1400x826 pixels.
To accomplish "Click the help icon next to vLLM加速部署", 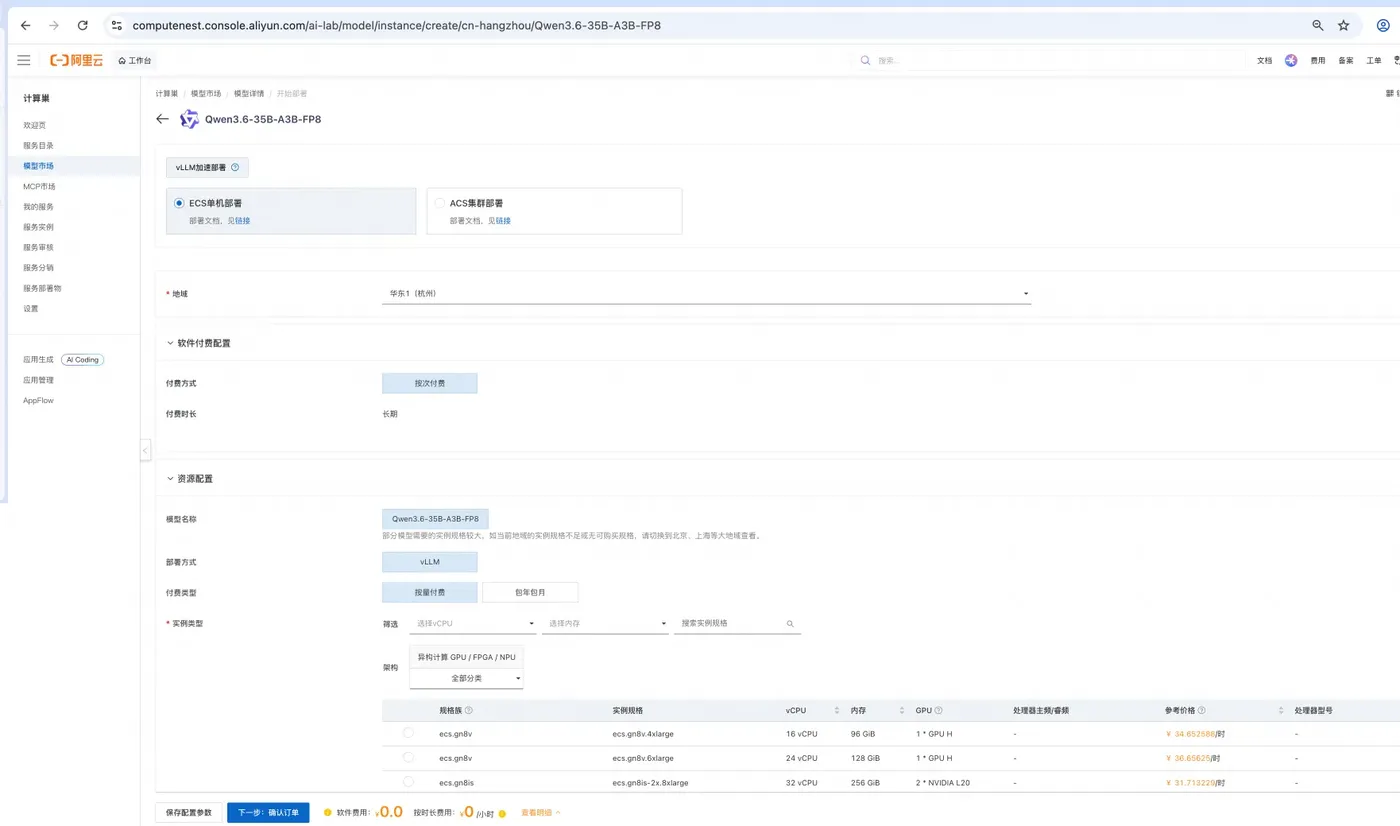I will pyautogui.click(x=234, y=167).
